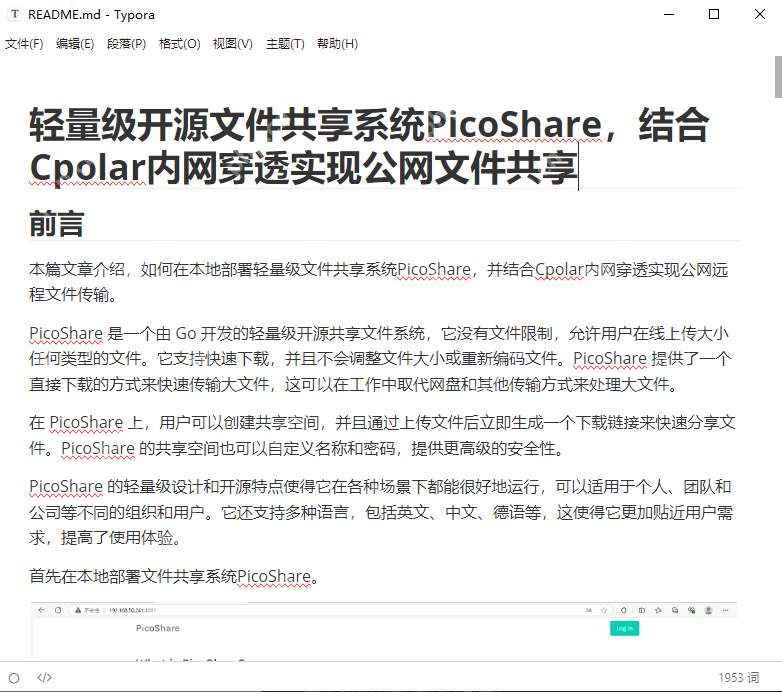Image resolution: width=782 pixels, height=692 pixels.
Task: Click the Typora app icon in title bar
Action: tap(14, 15)
